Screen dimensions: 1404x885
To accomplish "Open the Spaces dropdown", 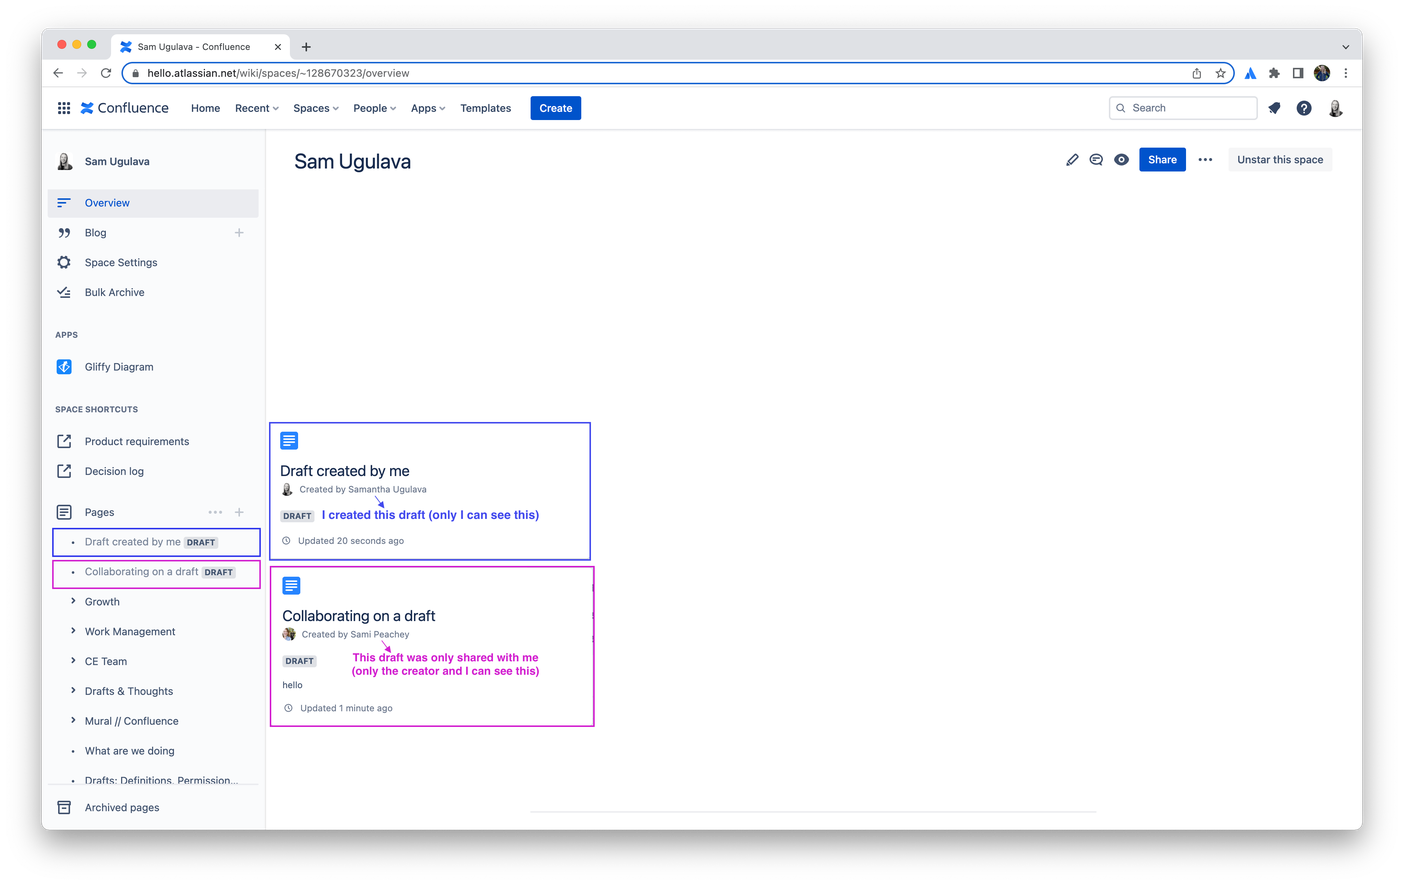I will (316, 108).
